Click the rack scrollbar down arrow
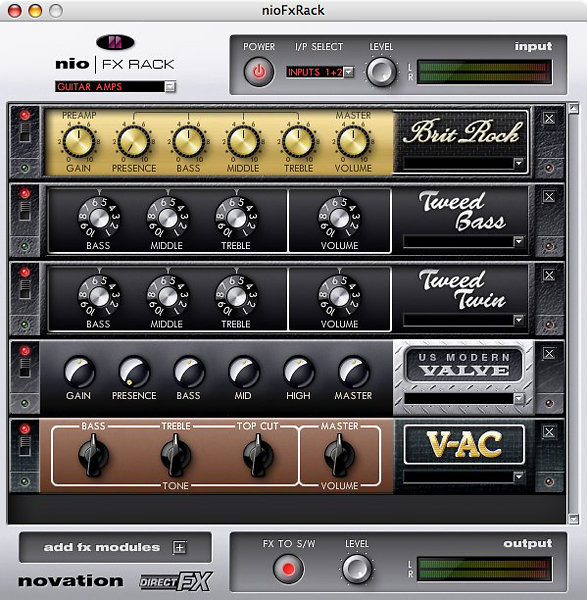This screenshot has height=600, width=587. (x=573, y=519)
